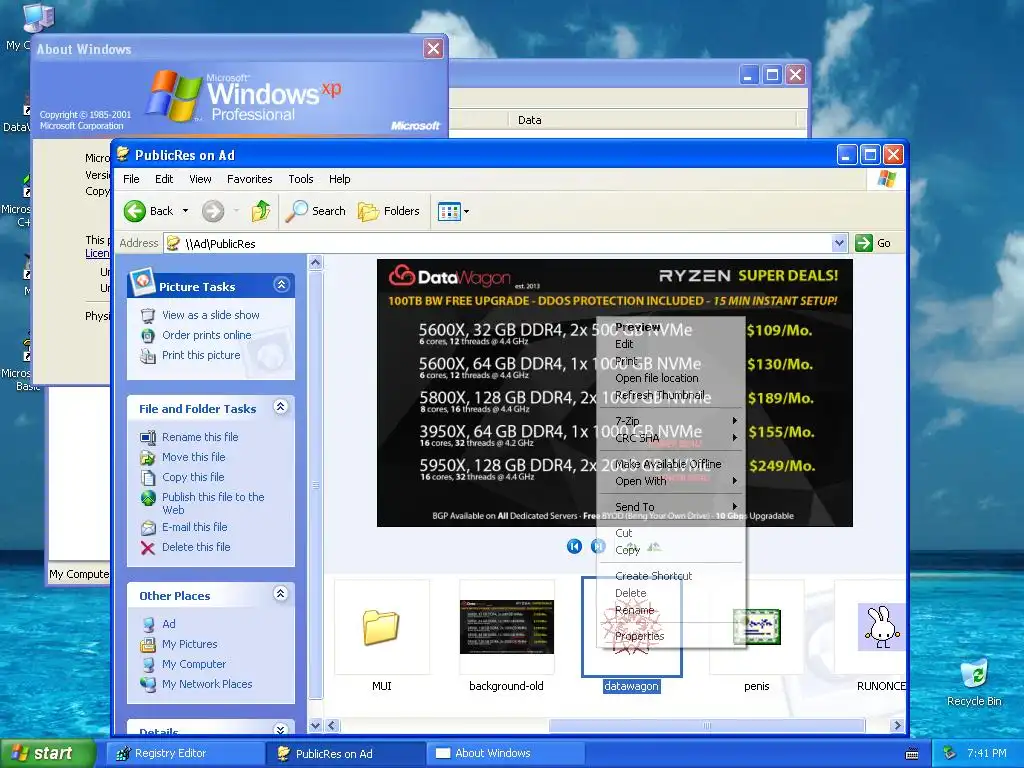Choose Refresh Thumbnail in context menu
This screenshot has height=768, width=1024.
tap(671, 395)
